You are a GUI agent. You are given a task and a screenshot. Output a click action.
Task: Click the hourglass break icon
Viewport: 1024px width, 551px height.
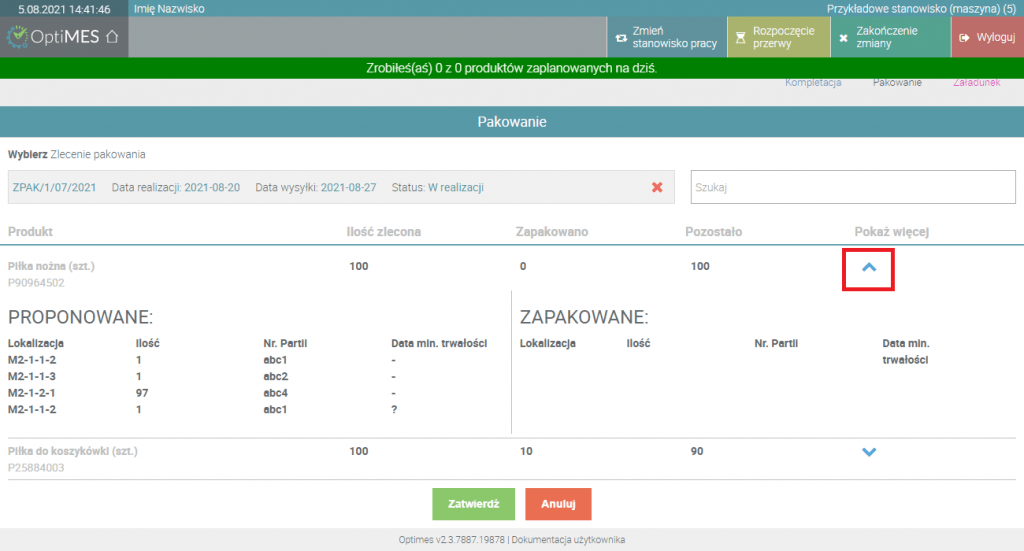pos(741,38)
